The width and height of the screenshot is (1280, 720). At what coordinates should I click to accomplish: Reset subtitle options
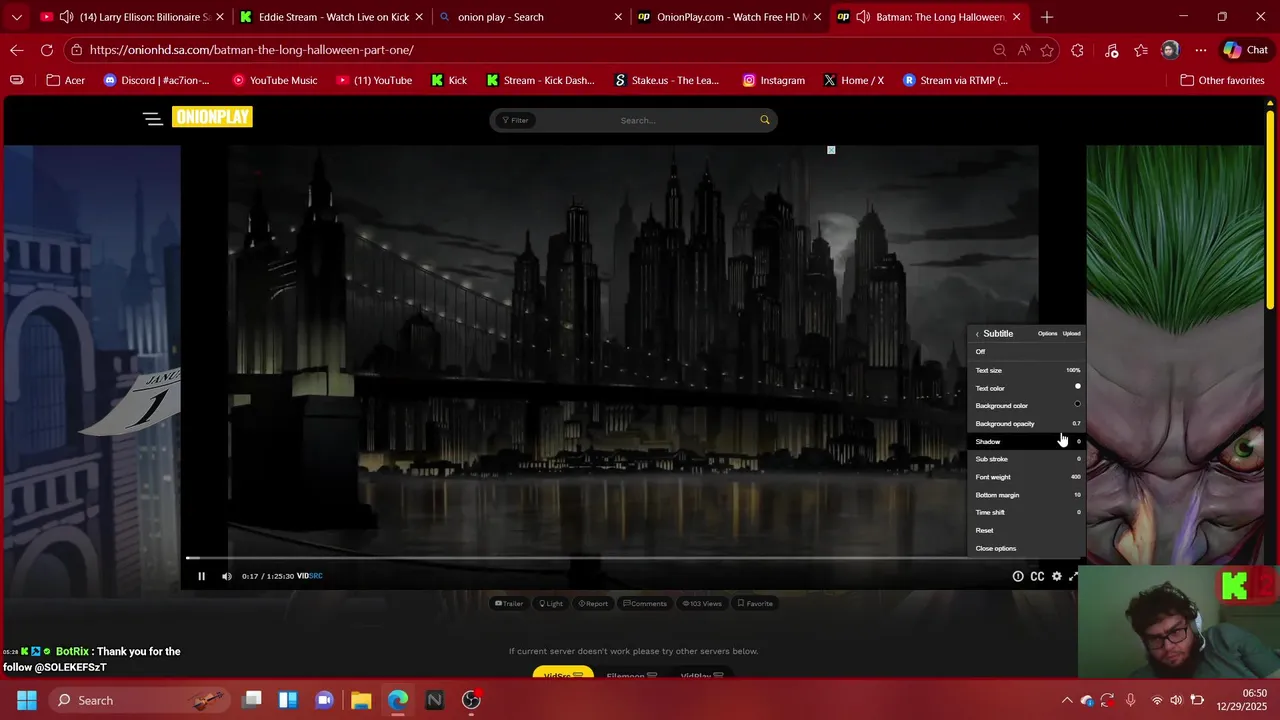(1027, 530)
